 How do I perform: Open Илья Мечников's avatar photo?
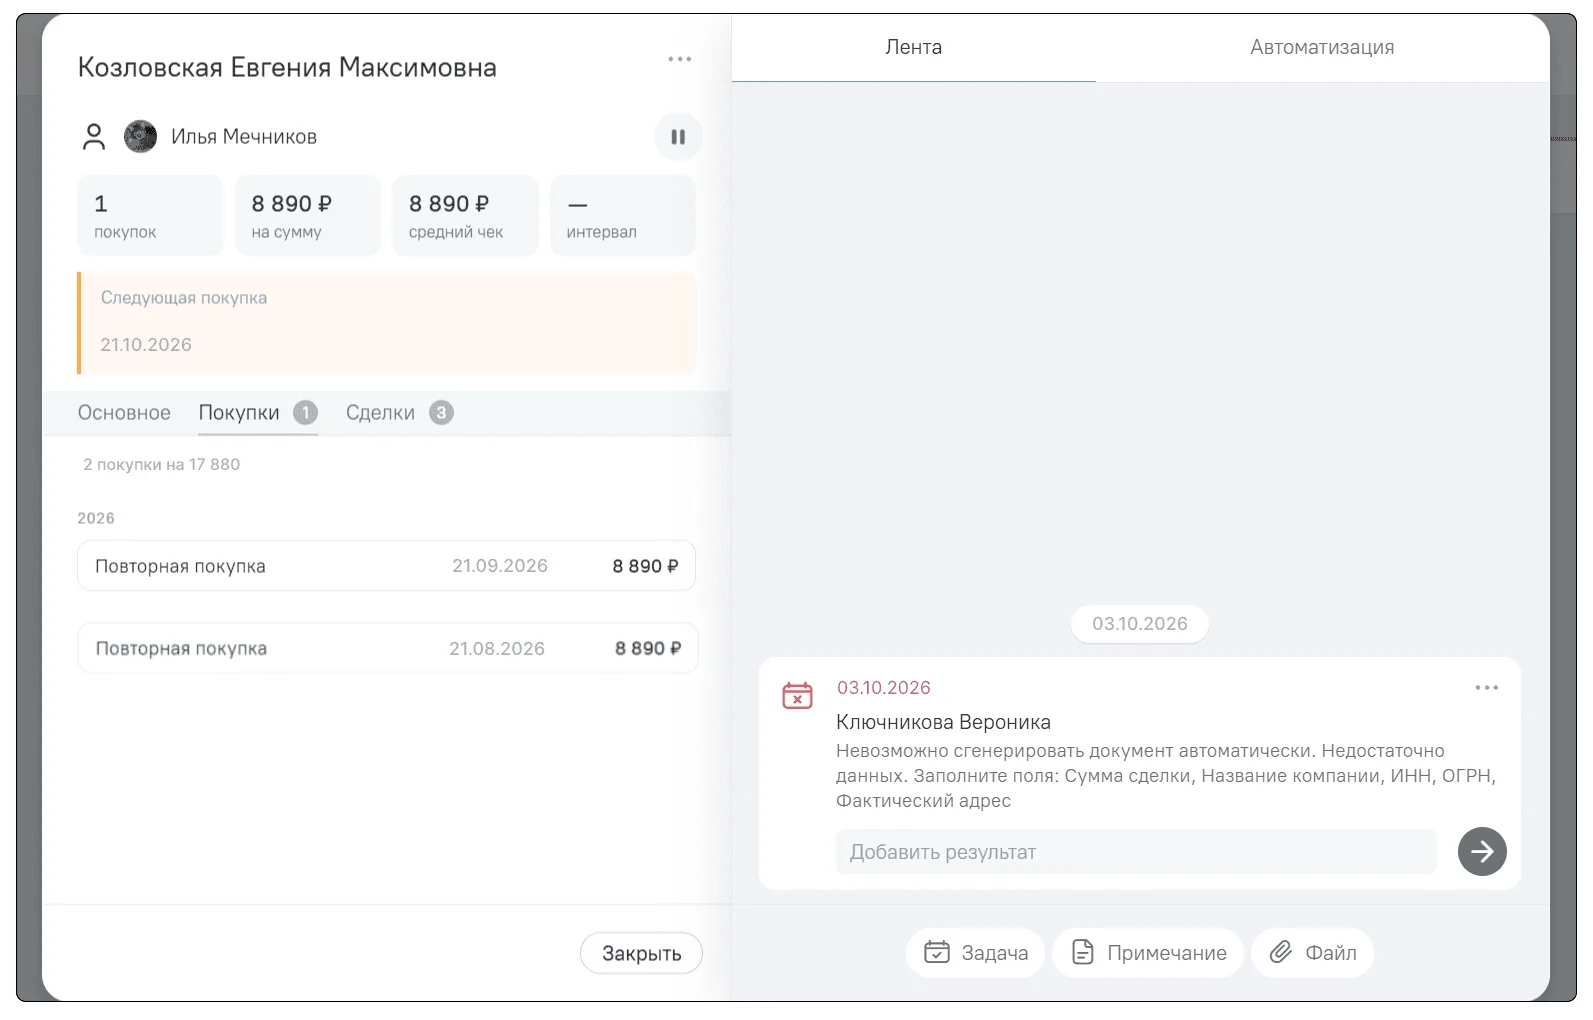tap(140, 137)
